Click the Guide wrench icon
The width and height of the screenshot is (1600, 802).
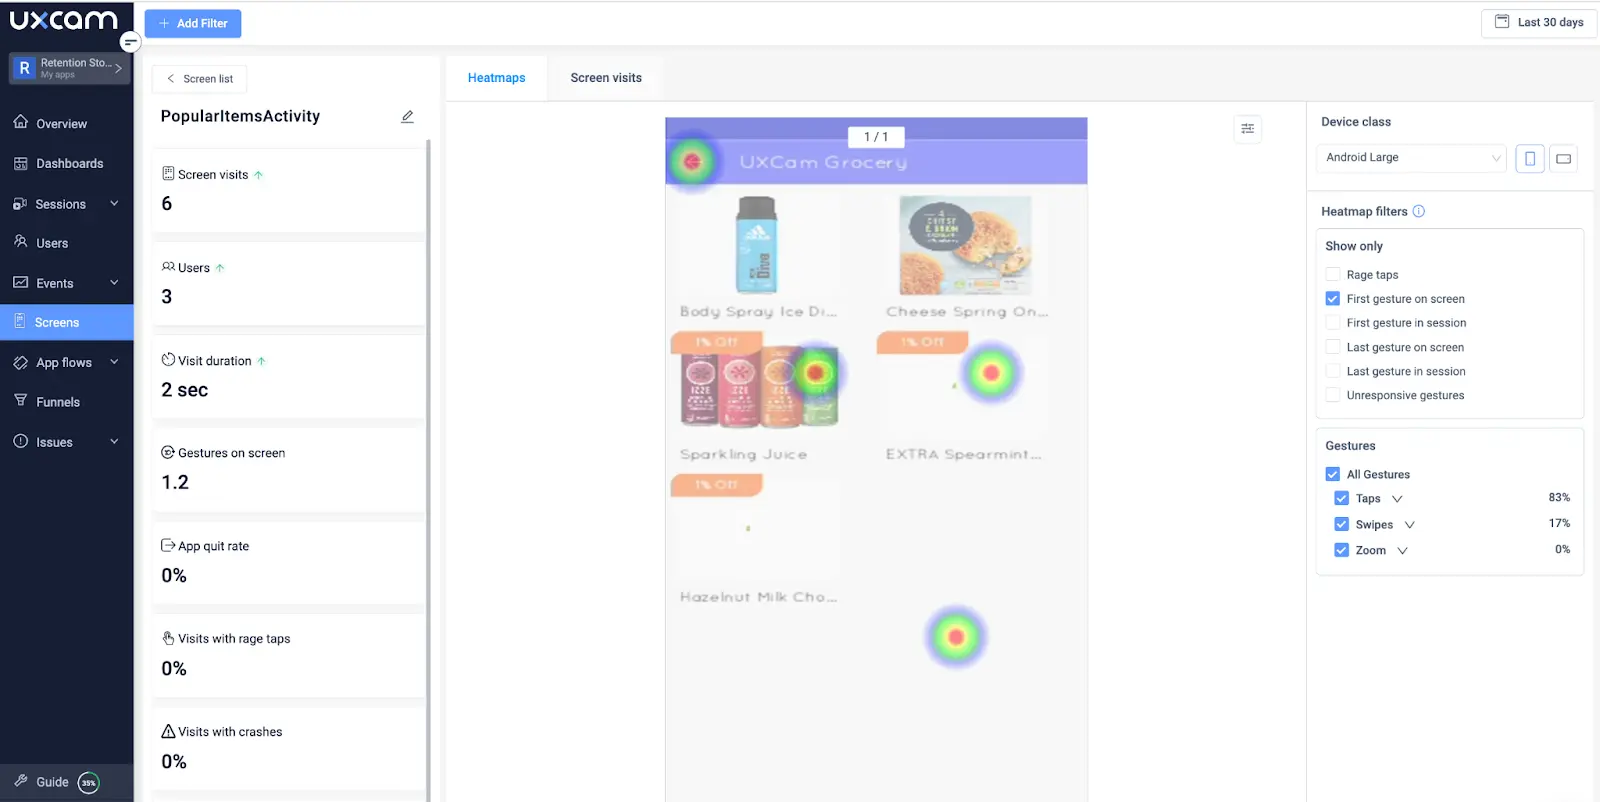(x=21, y=781)
